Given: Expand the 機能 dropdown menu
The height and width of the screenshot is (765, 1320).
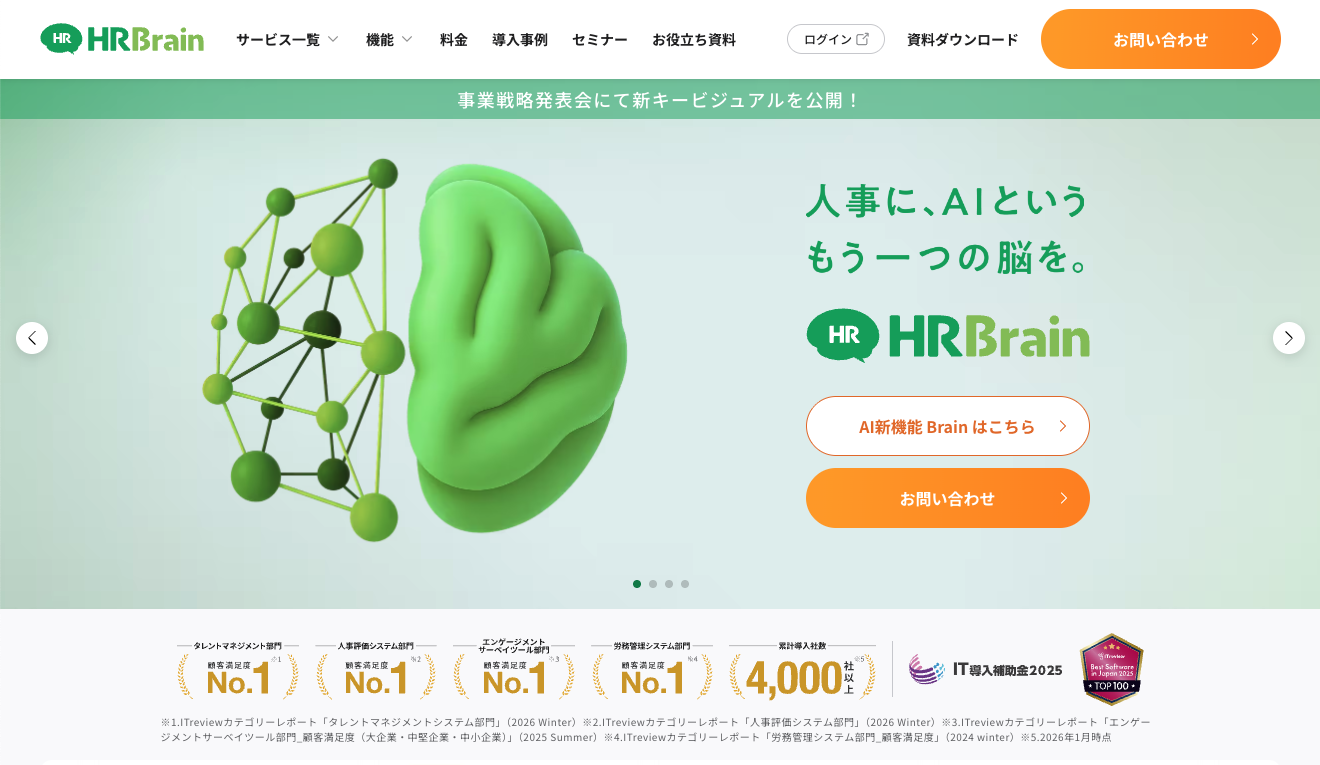Looking at the screenshot, I should [x=389, y=39].
